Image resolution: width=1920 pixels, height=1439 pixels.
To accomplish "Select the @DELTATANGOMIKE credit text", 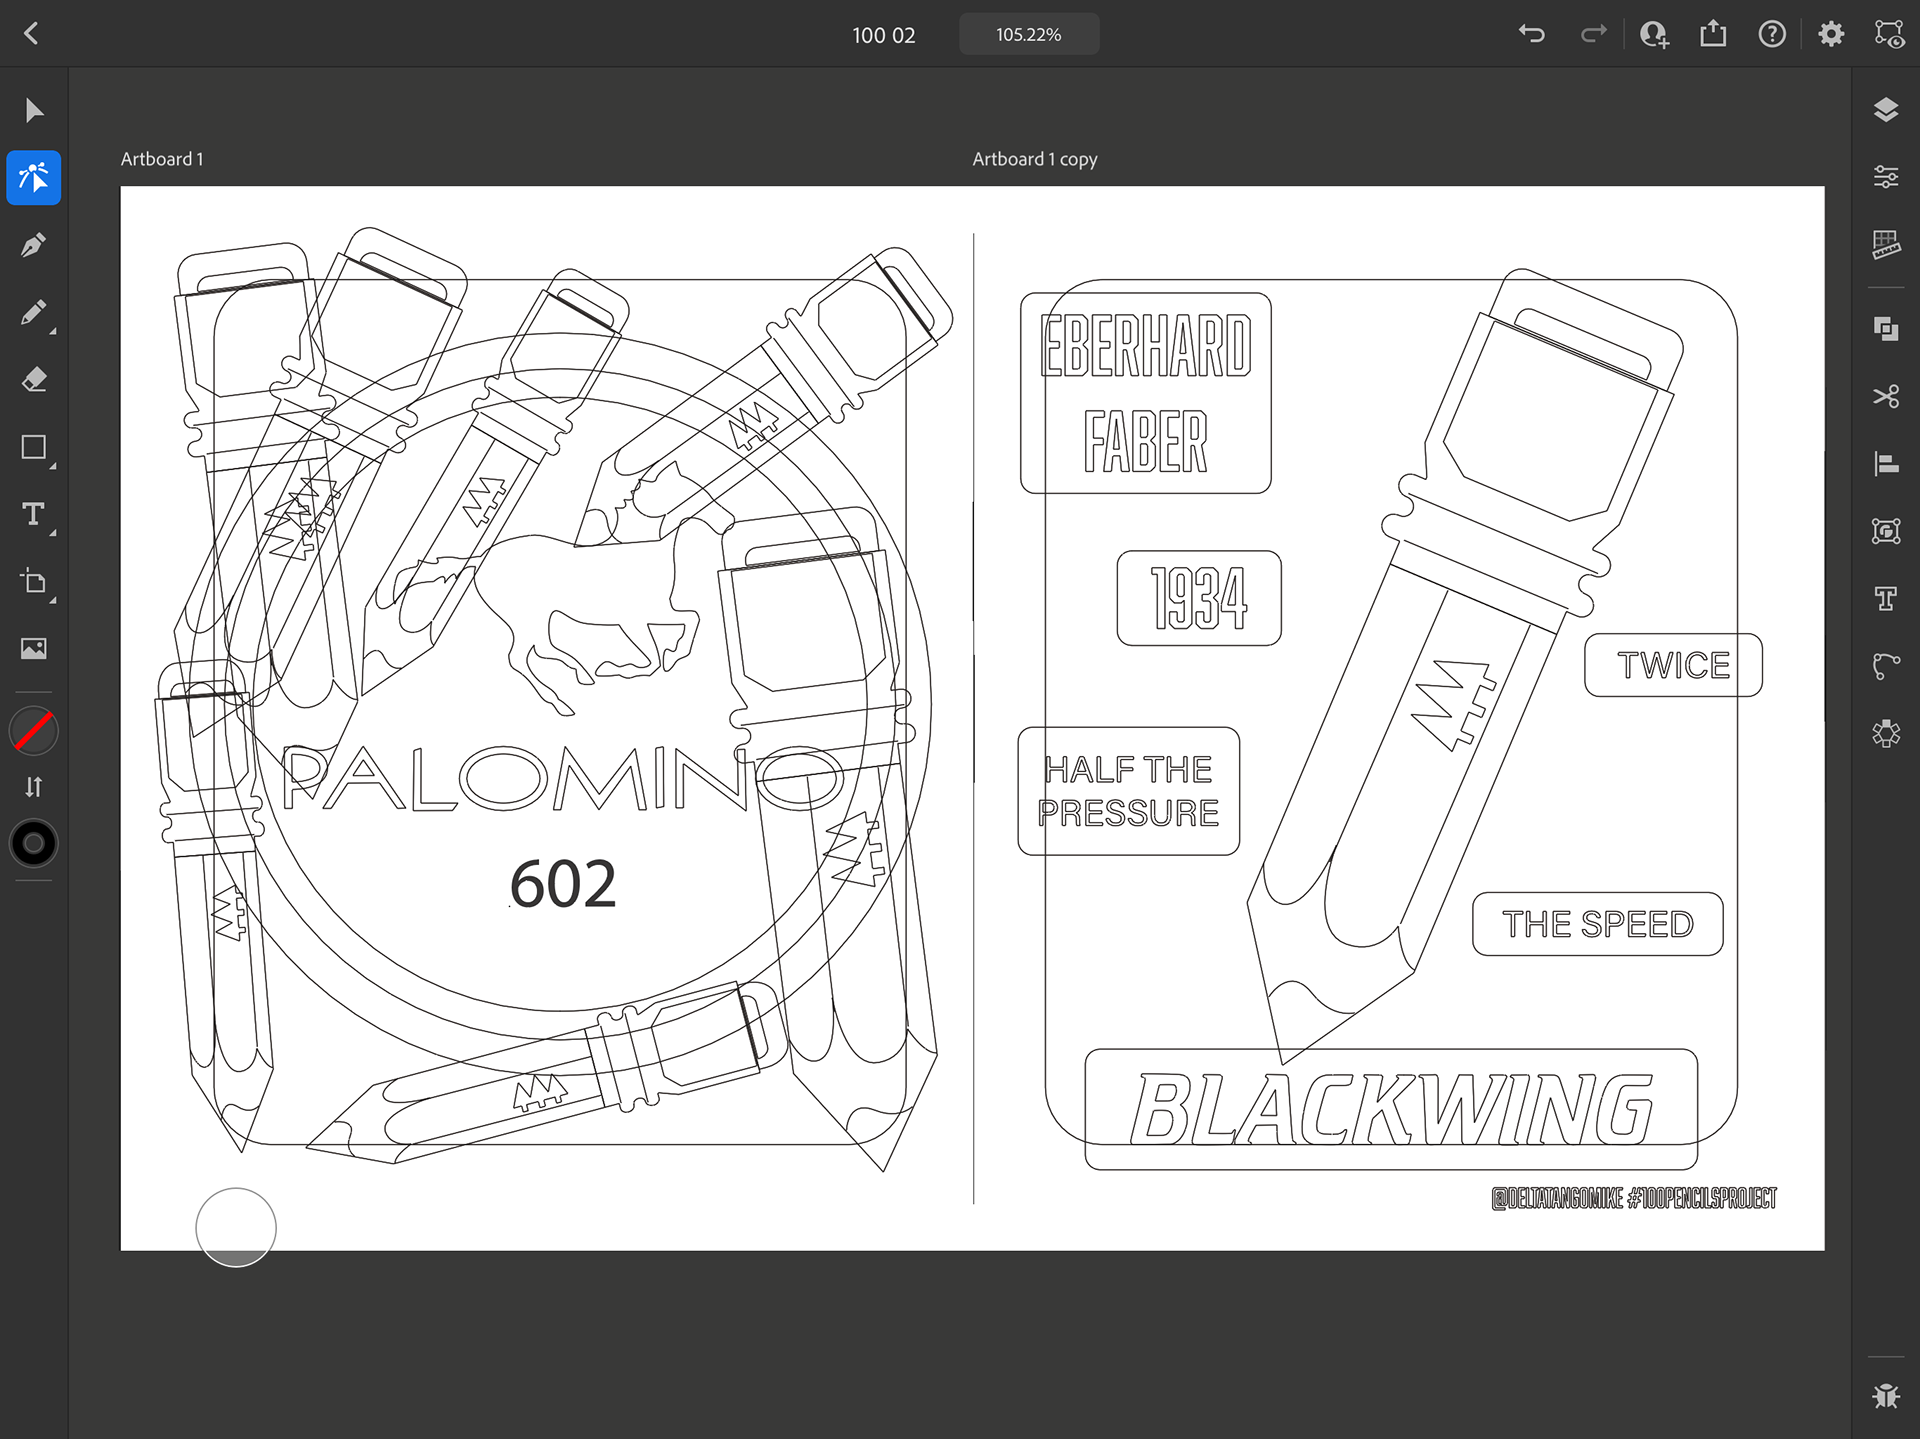I will (1634, 1198).
